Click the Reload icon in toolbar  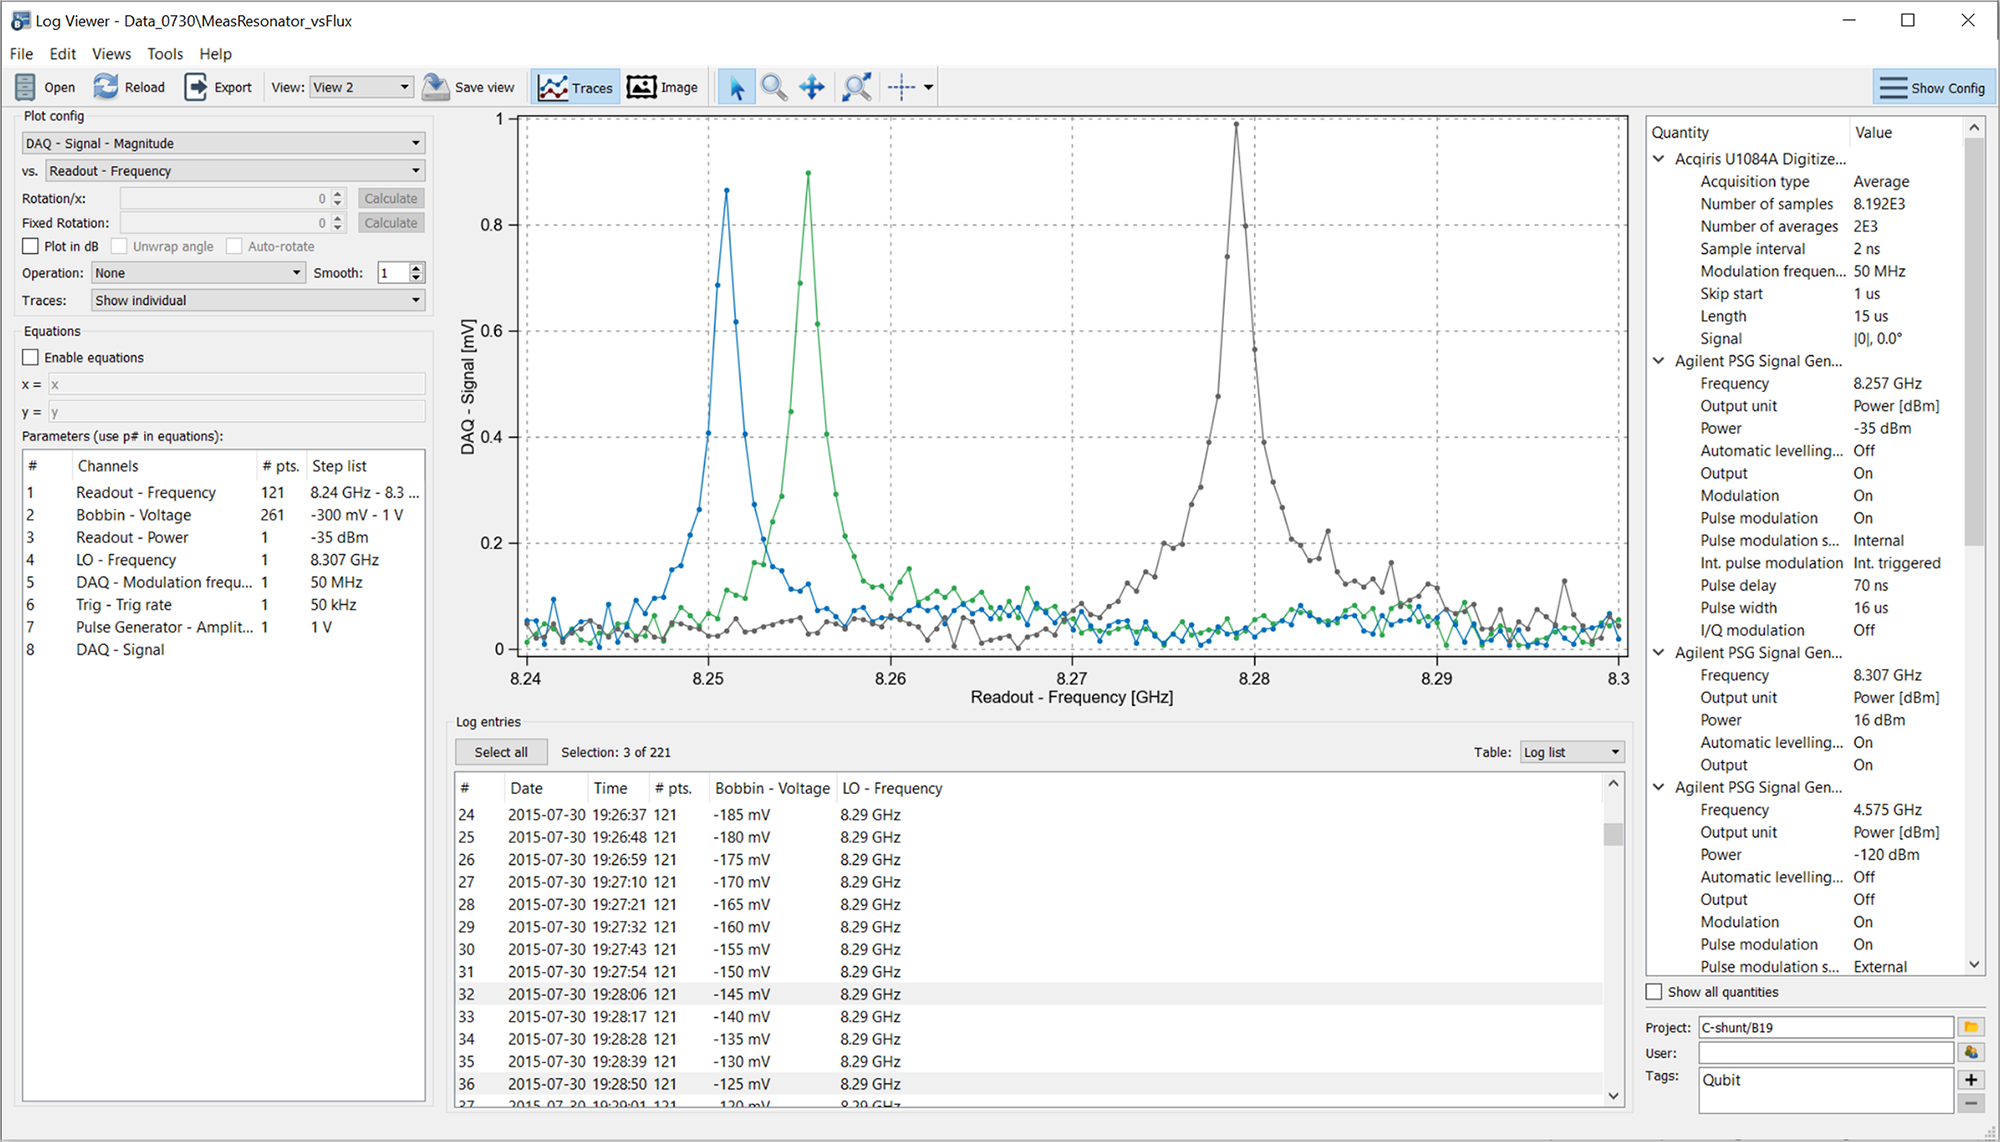click(106, 87)
